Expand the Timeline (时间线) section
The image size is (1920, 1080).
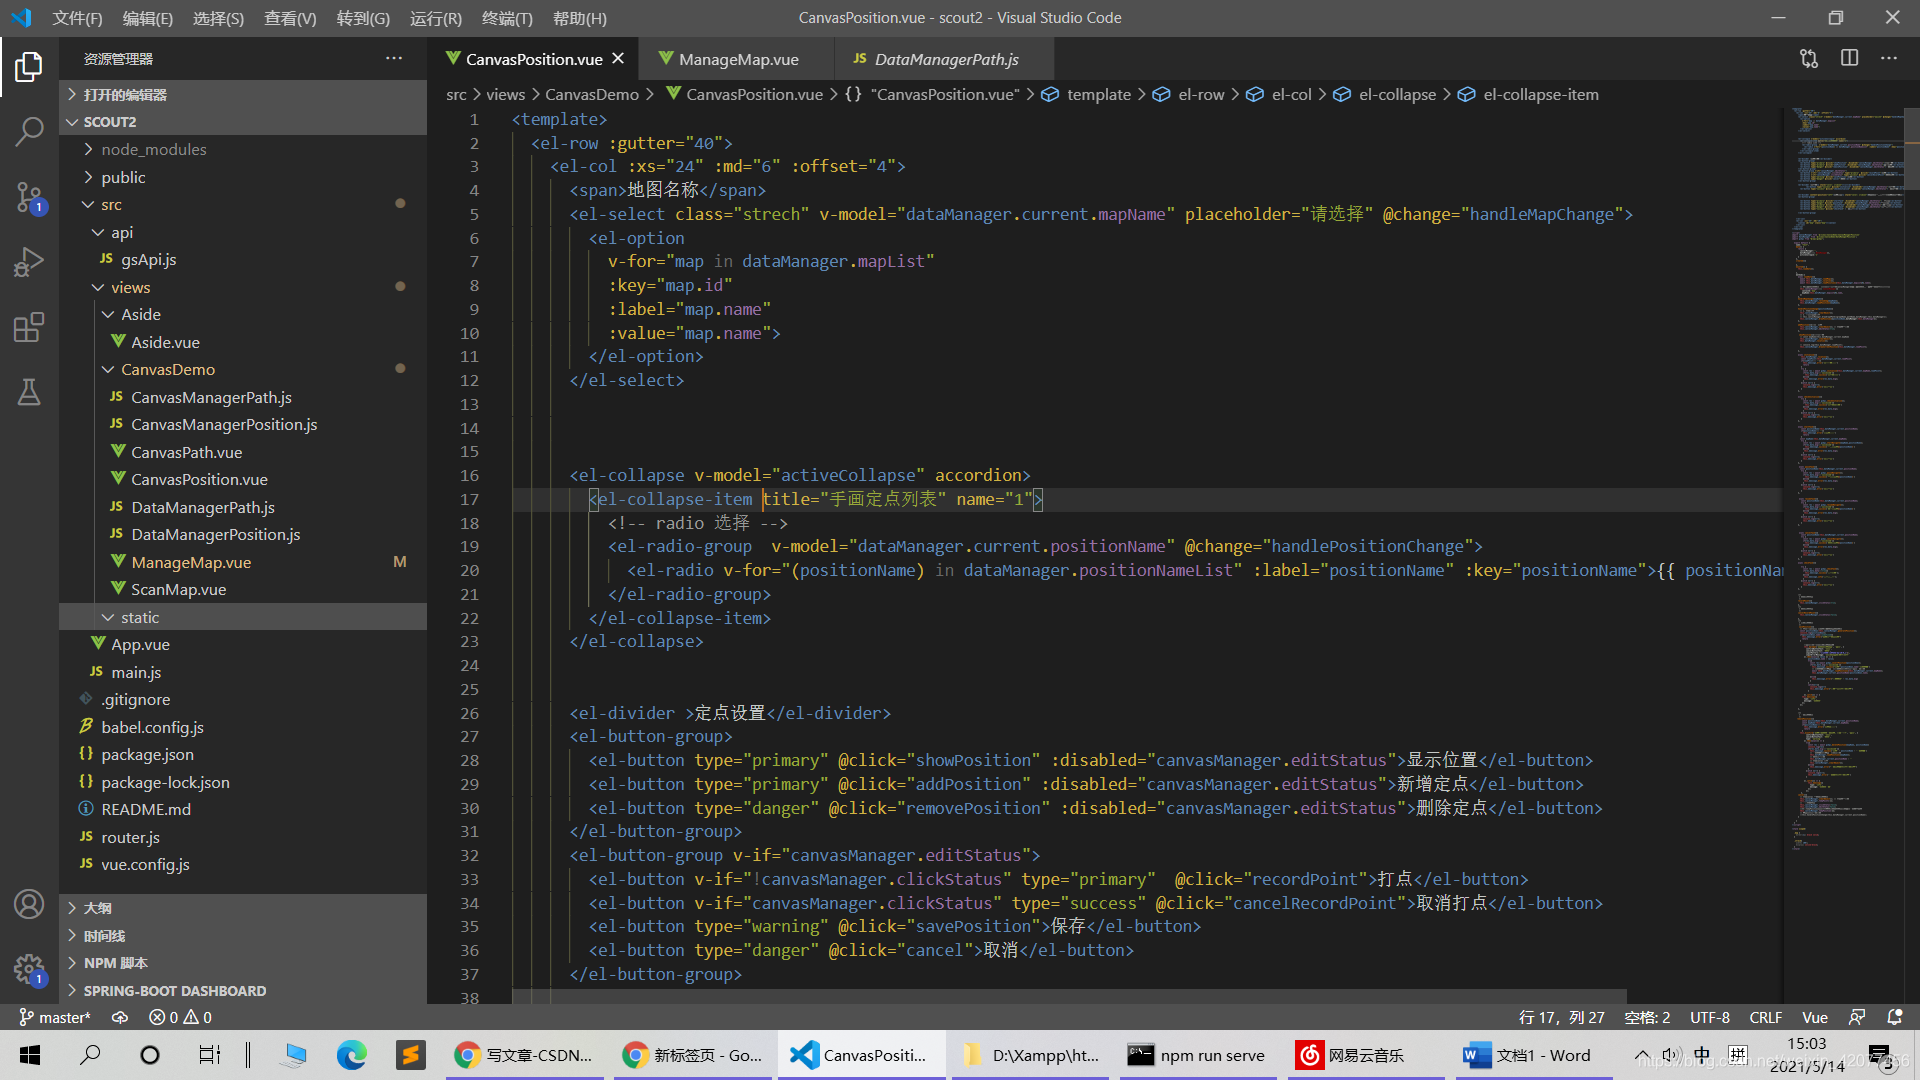pyautogui.click(x=243, y=936)
